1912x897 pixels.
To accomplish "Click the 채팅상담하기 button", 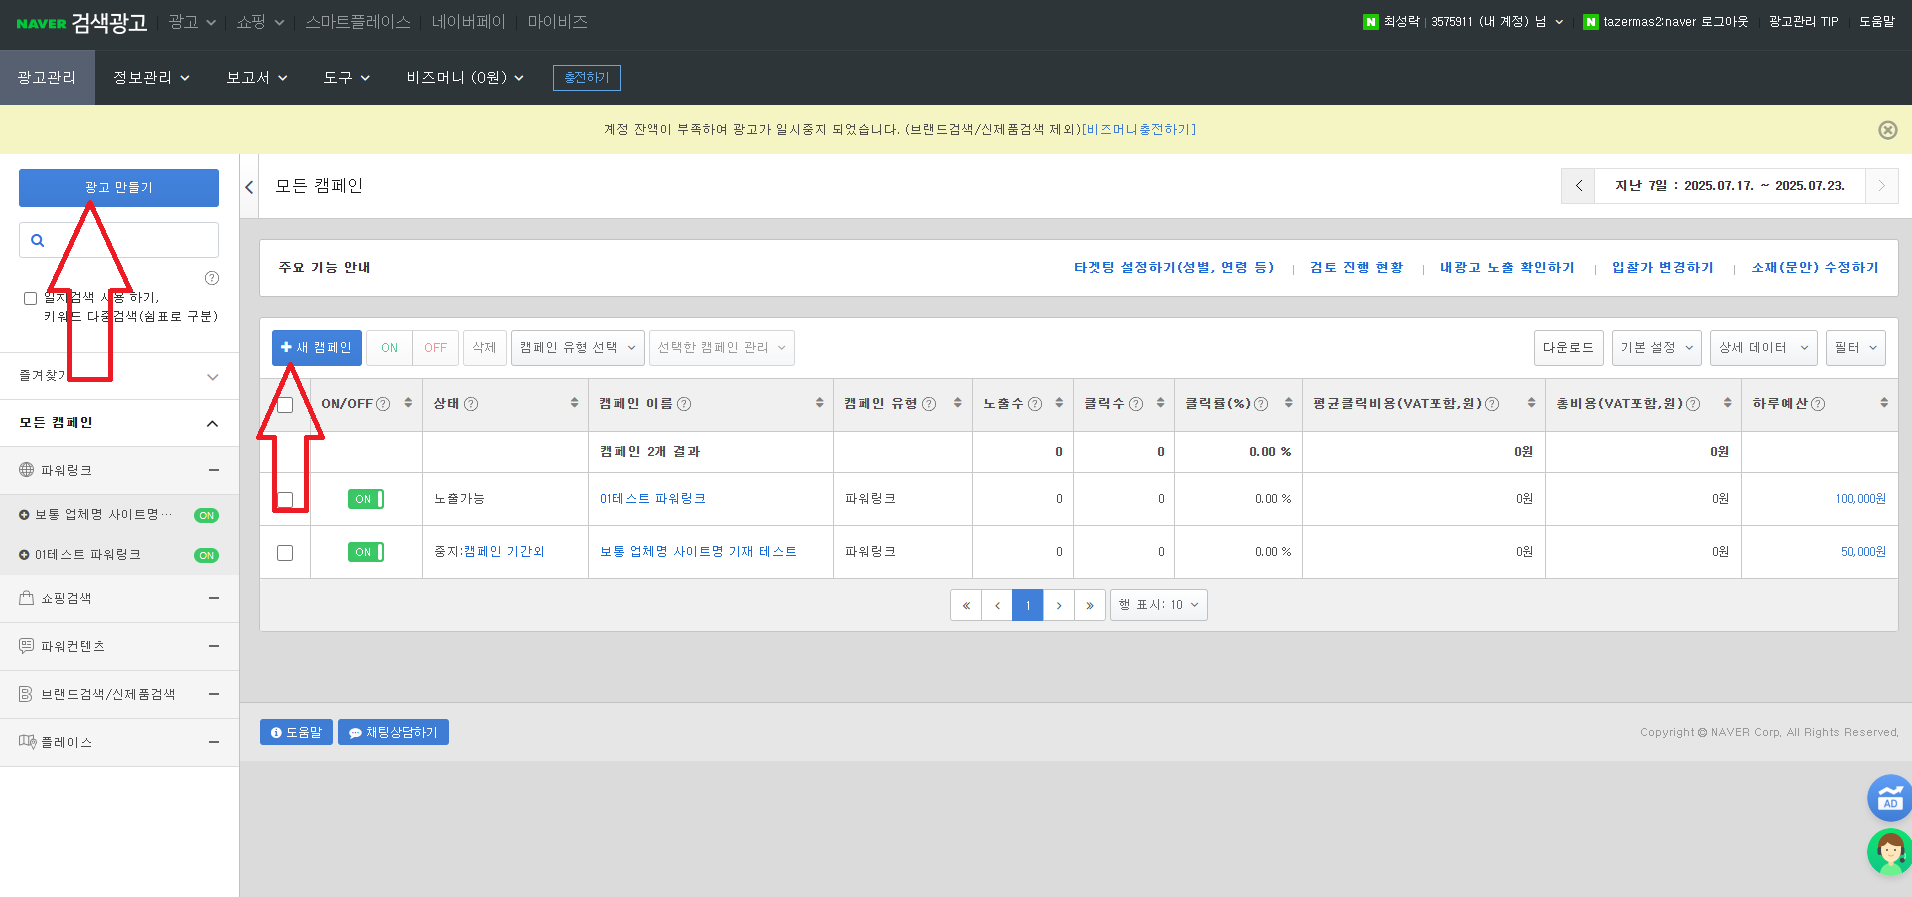I will [393, 732].
